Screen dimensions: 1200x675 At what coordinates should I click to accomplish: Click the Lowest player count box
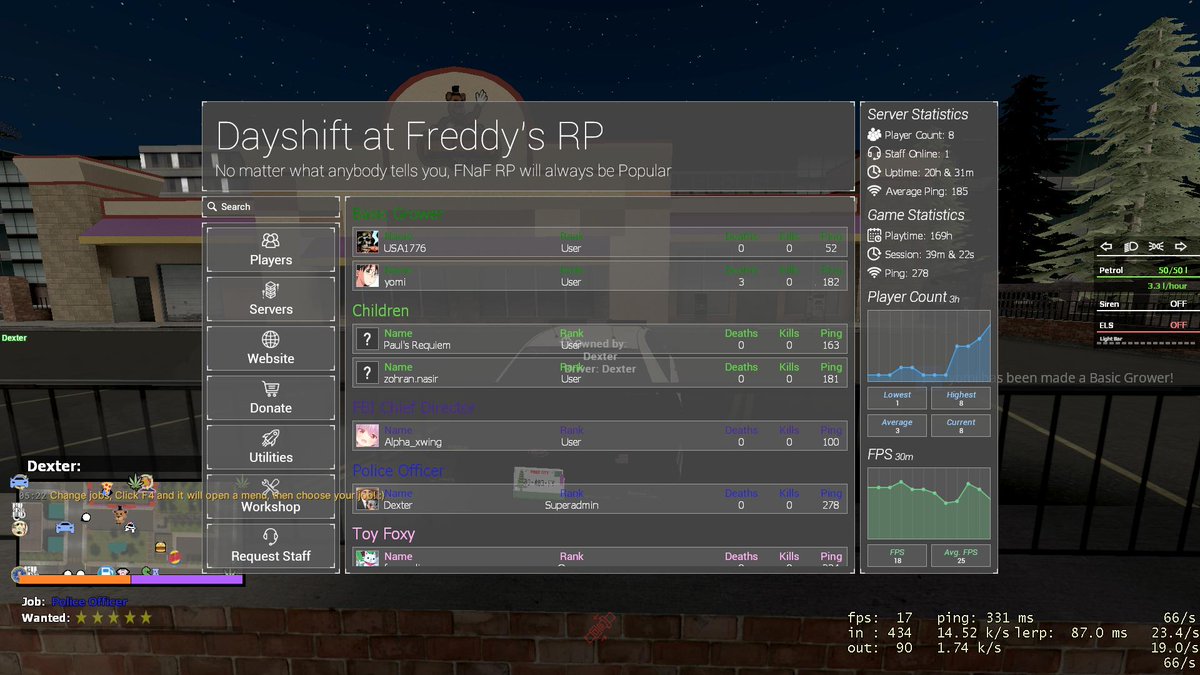(x=897, y=398)
